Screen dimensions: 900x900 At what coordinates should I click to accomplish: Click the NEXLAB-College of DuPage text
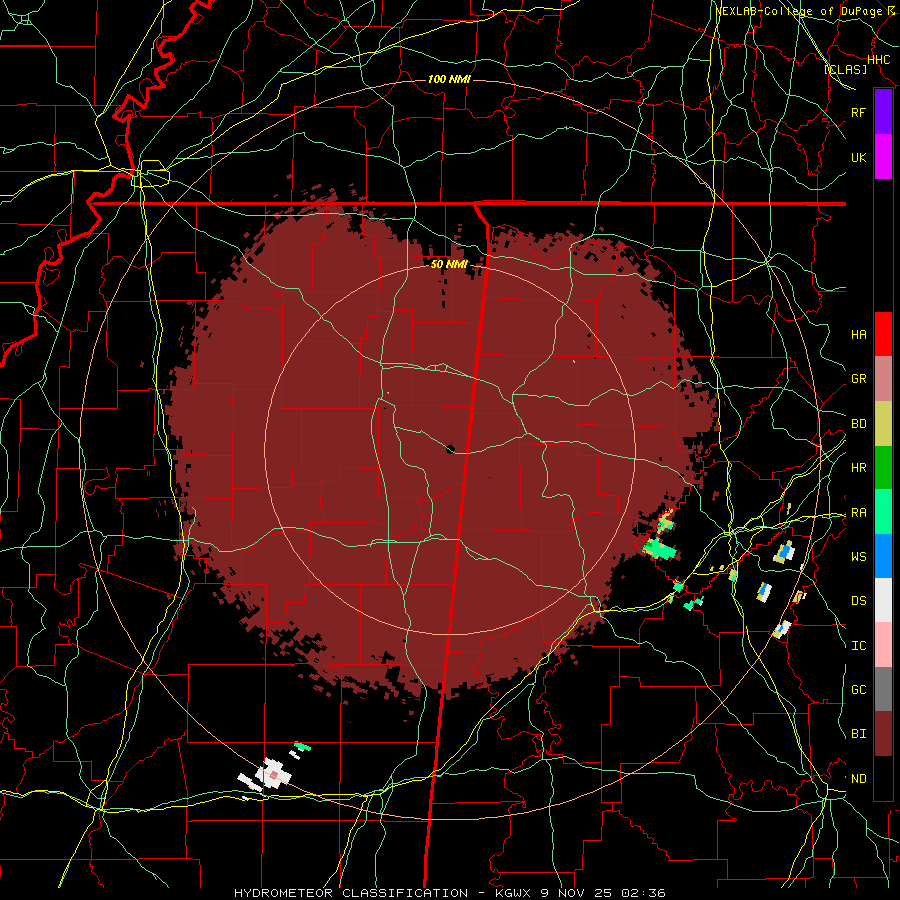pyautogui.click(x=802, y=11)
